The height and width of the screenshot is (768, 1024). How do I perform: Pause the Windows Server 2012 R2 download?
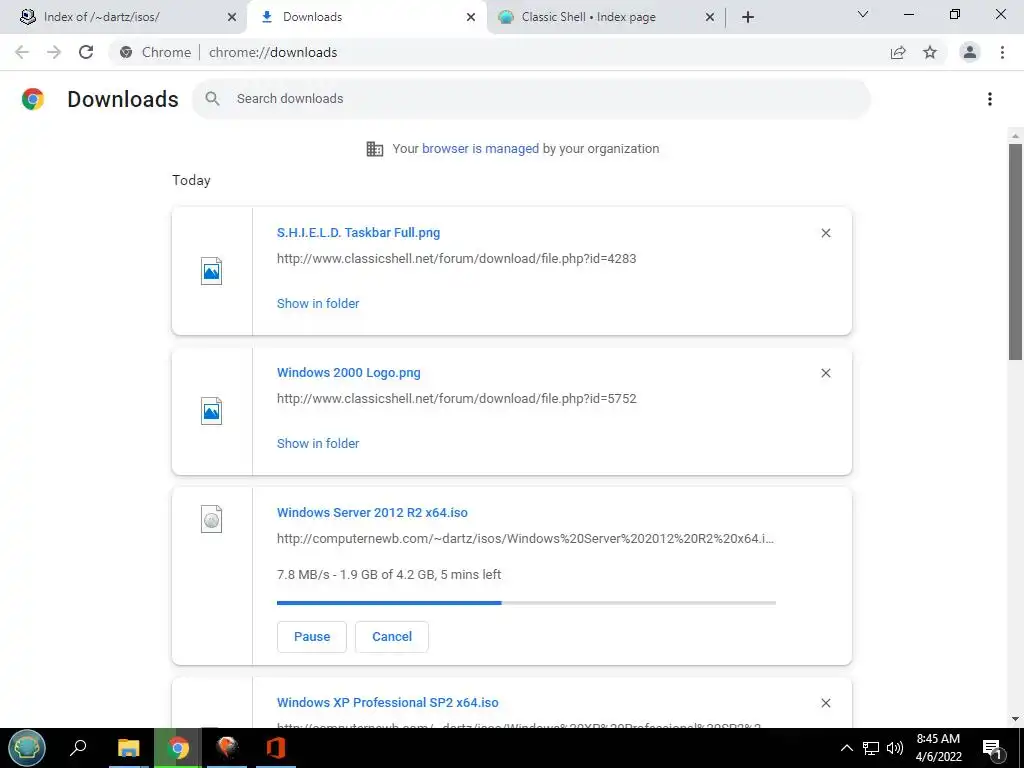pos(312,637)
